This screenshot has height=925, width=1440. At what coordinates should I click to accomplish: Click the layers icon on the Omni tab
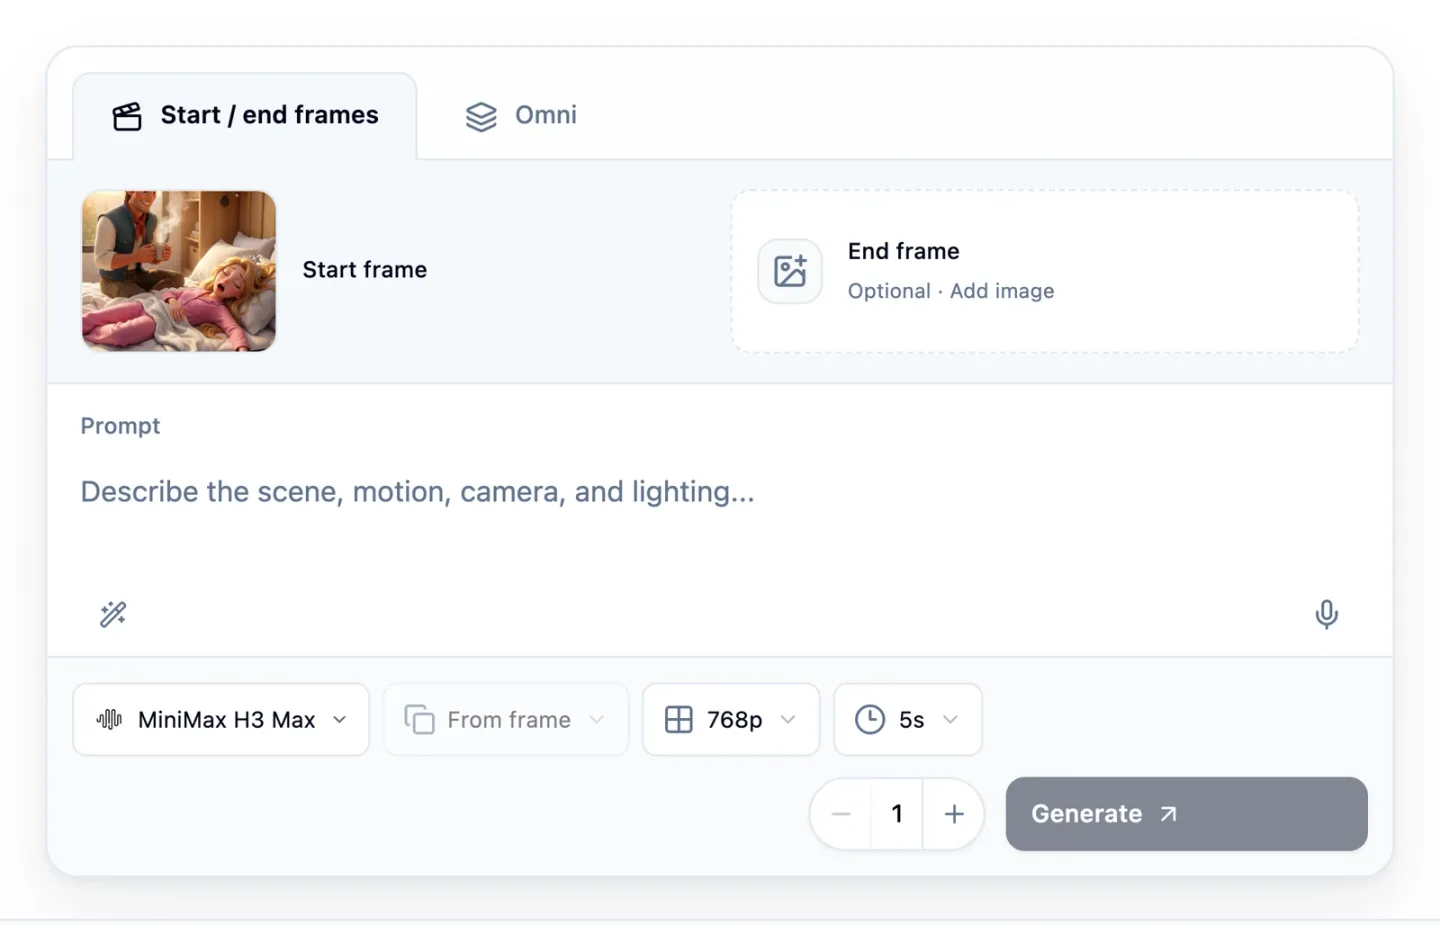[x=481, y=116]
